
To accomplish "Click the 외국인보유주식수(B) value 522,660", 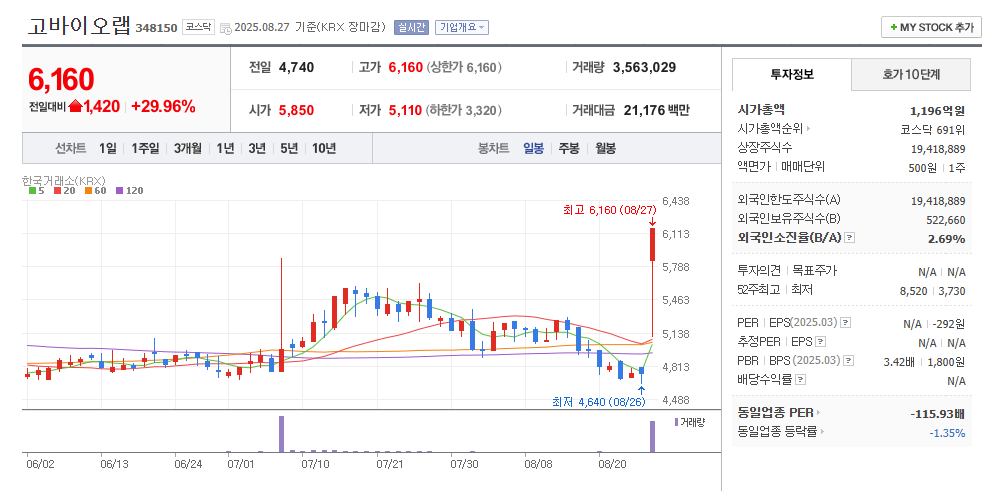I will 946,220.
